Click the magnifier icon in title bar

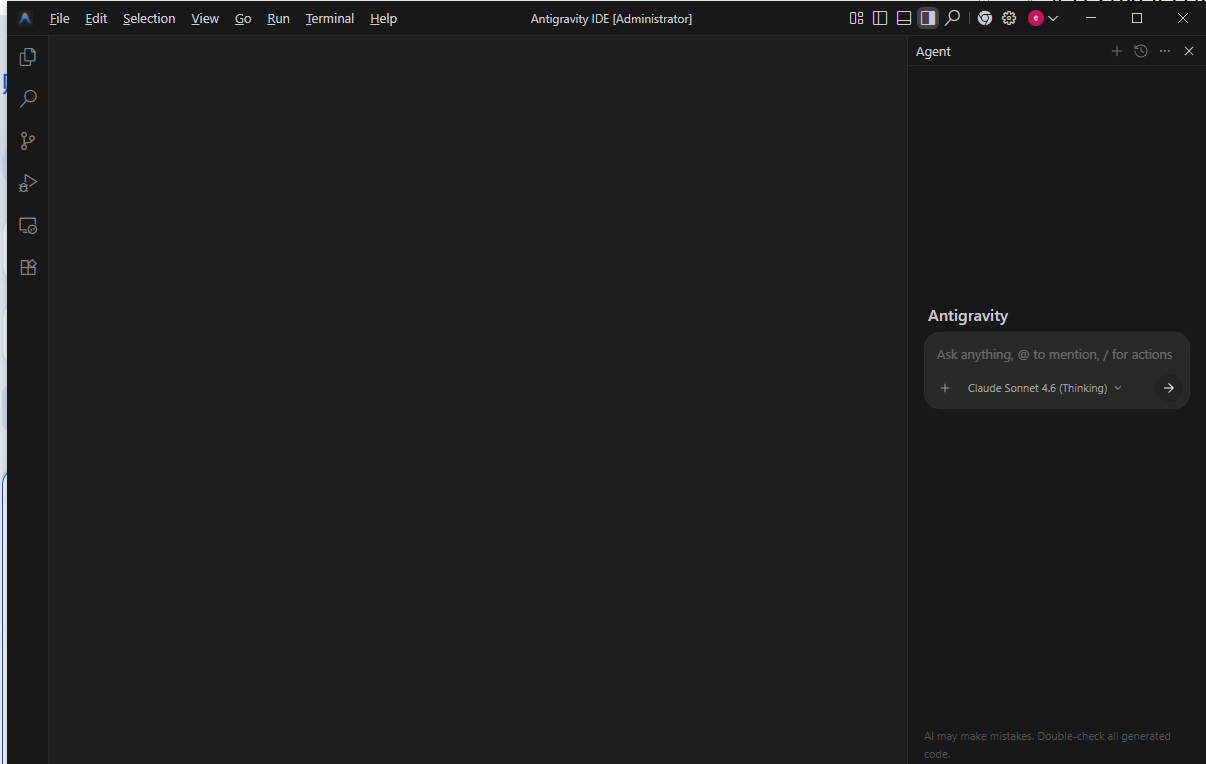(953, 18)
